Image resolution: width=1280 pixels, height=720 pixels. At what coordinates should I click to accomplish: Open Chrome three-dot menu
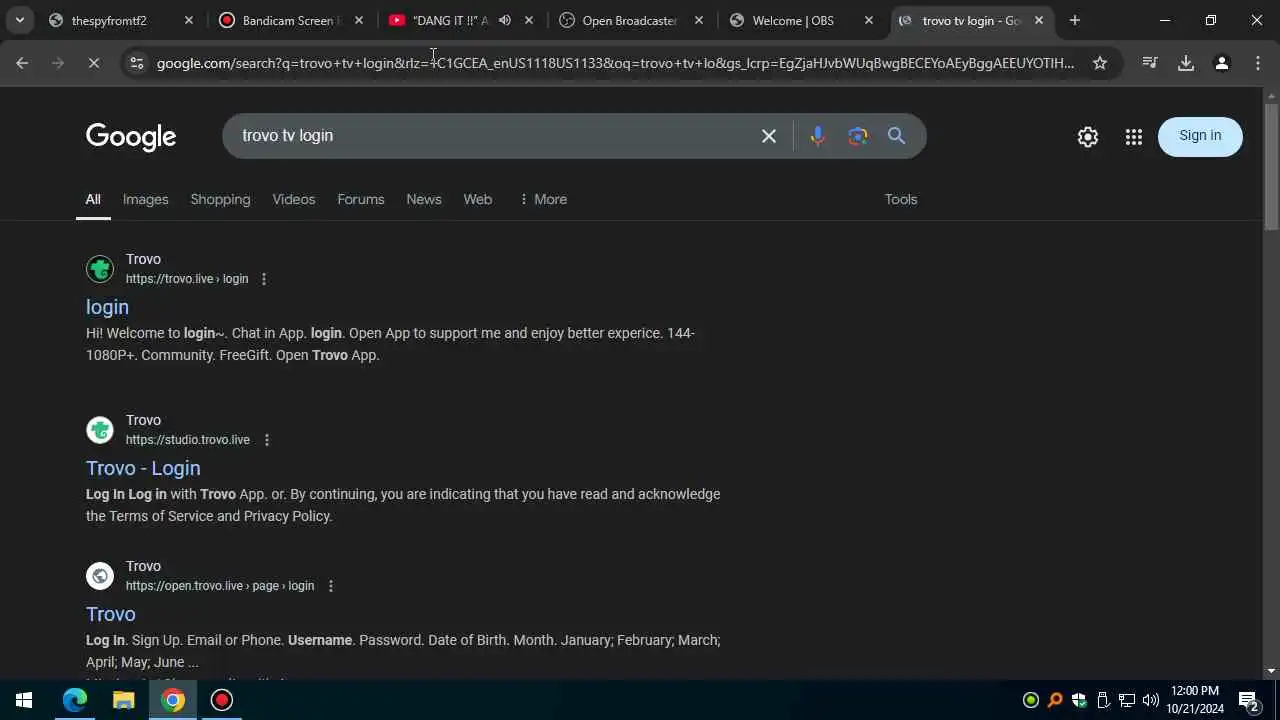1258,63
